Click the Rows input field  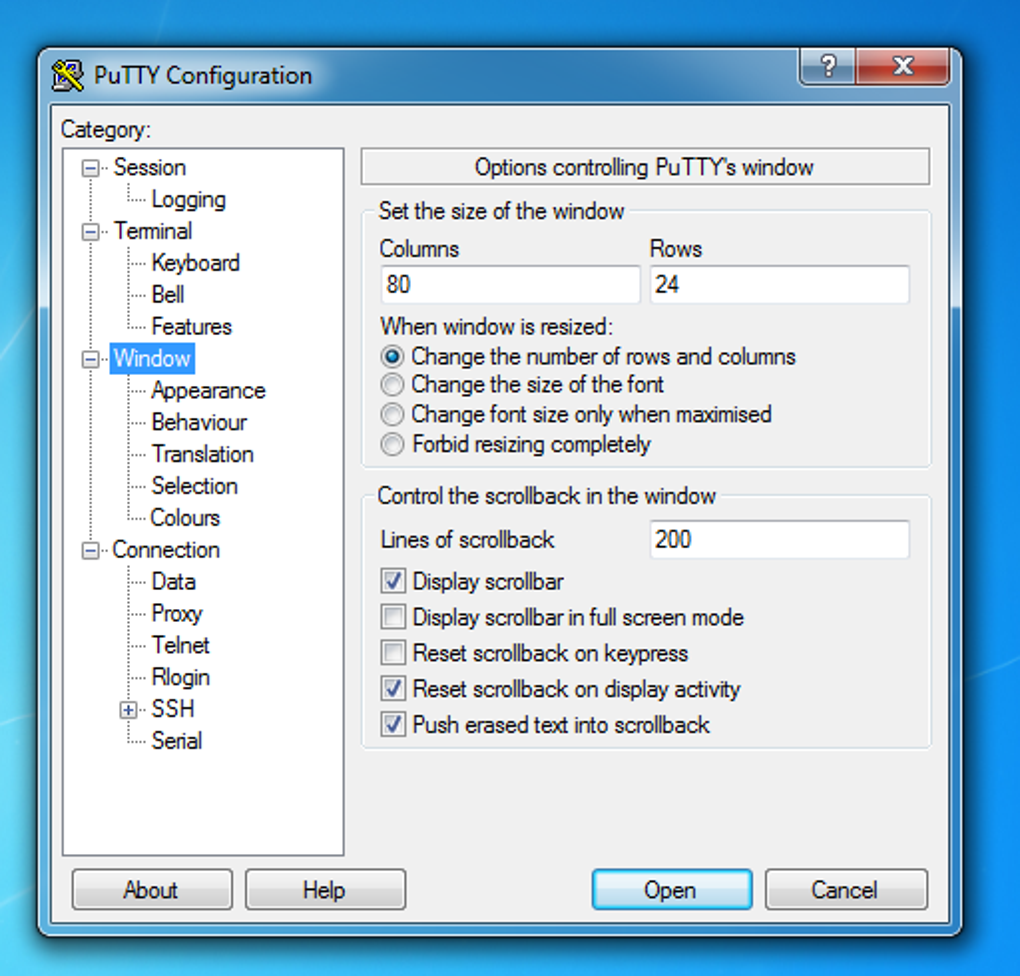pos(779,284)
